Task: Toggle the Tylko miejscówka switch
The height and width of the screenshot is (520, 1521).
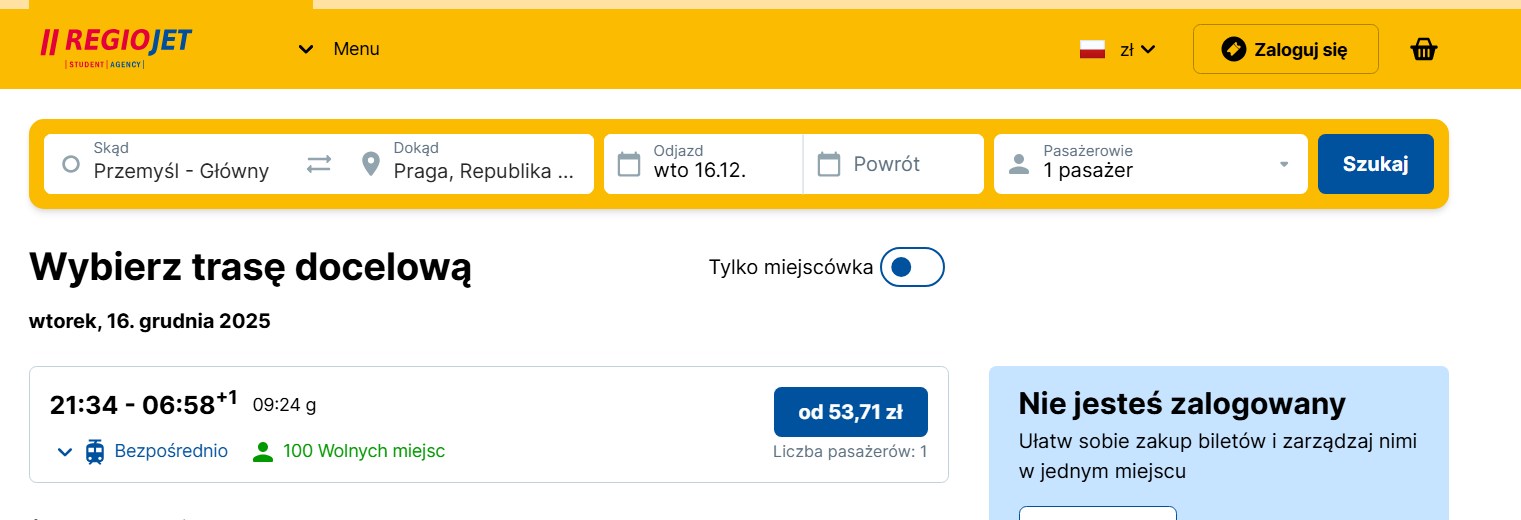Action: (912, 267)
